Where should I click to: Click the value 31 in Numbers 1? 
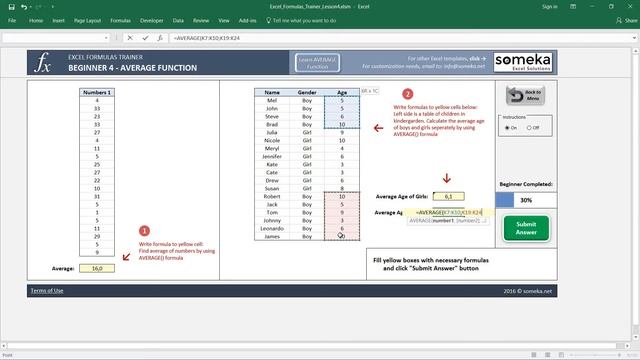click(x=97, y=197)
